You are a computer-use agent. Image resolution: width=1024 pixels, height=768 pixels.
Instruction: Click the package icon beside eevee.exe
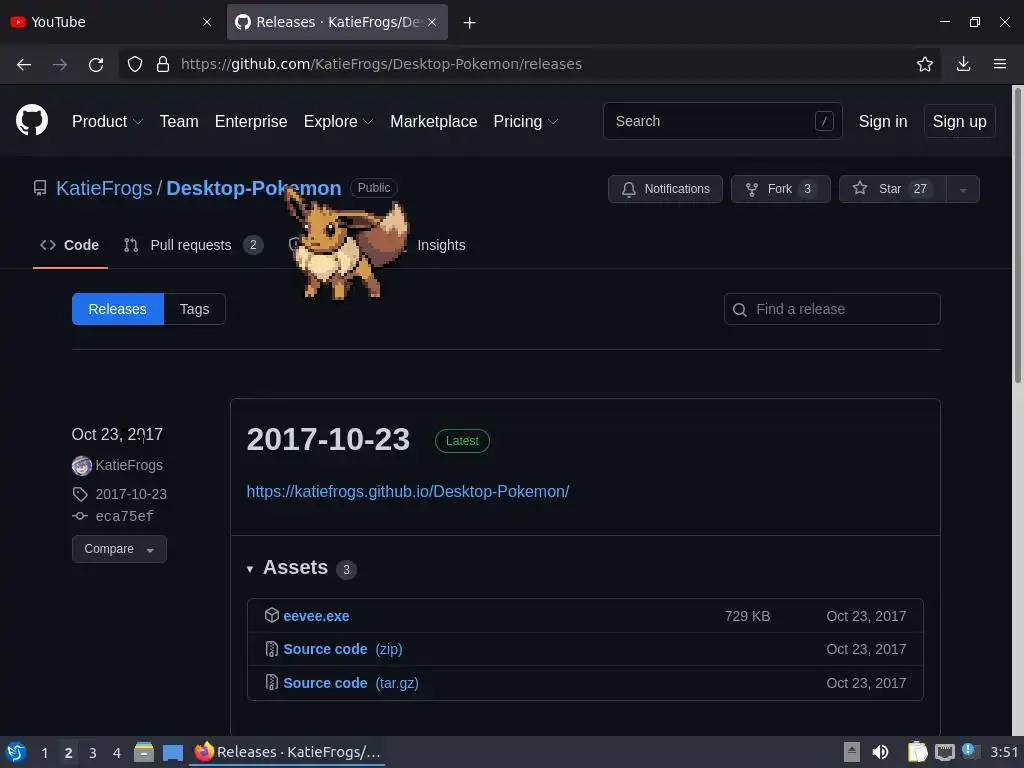coord(272,615)
